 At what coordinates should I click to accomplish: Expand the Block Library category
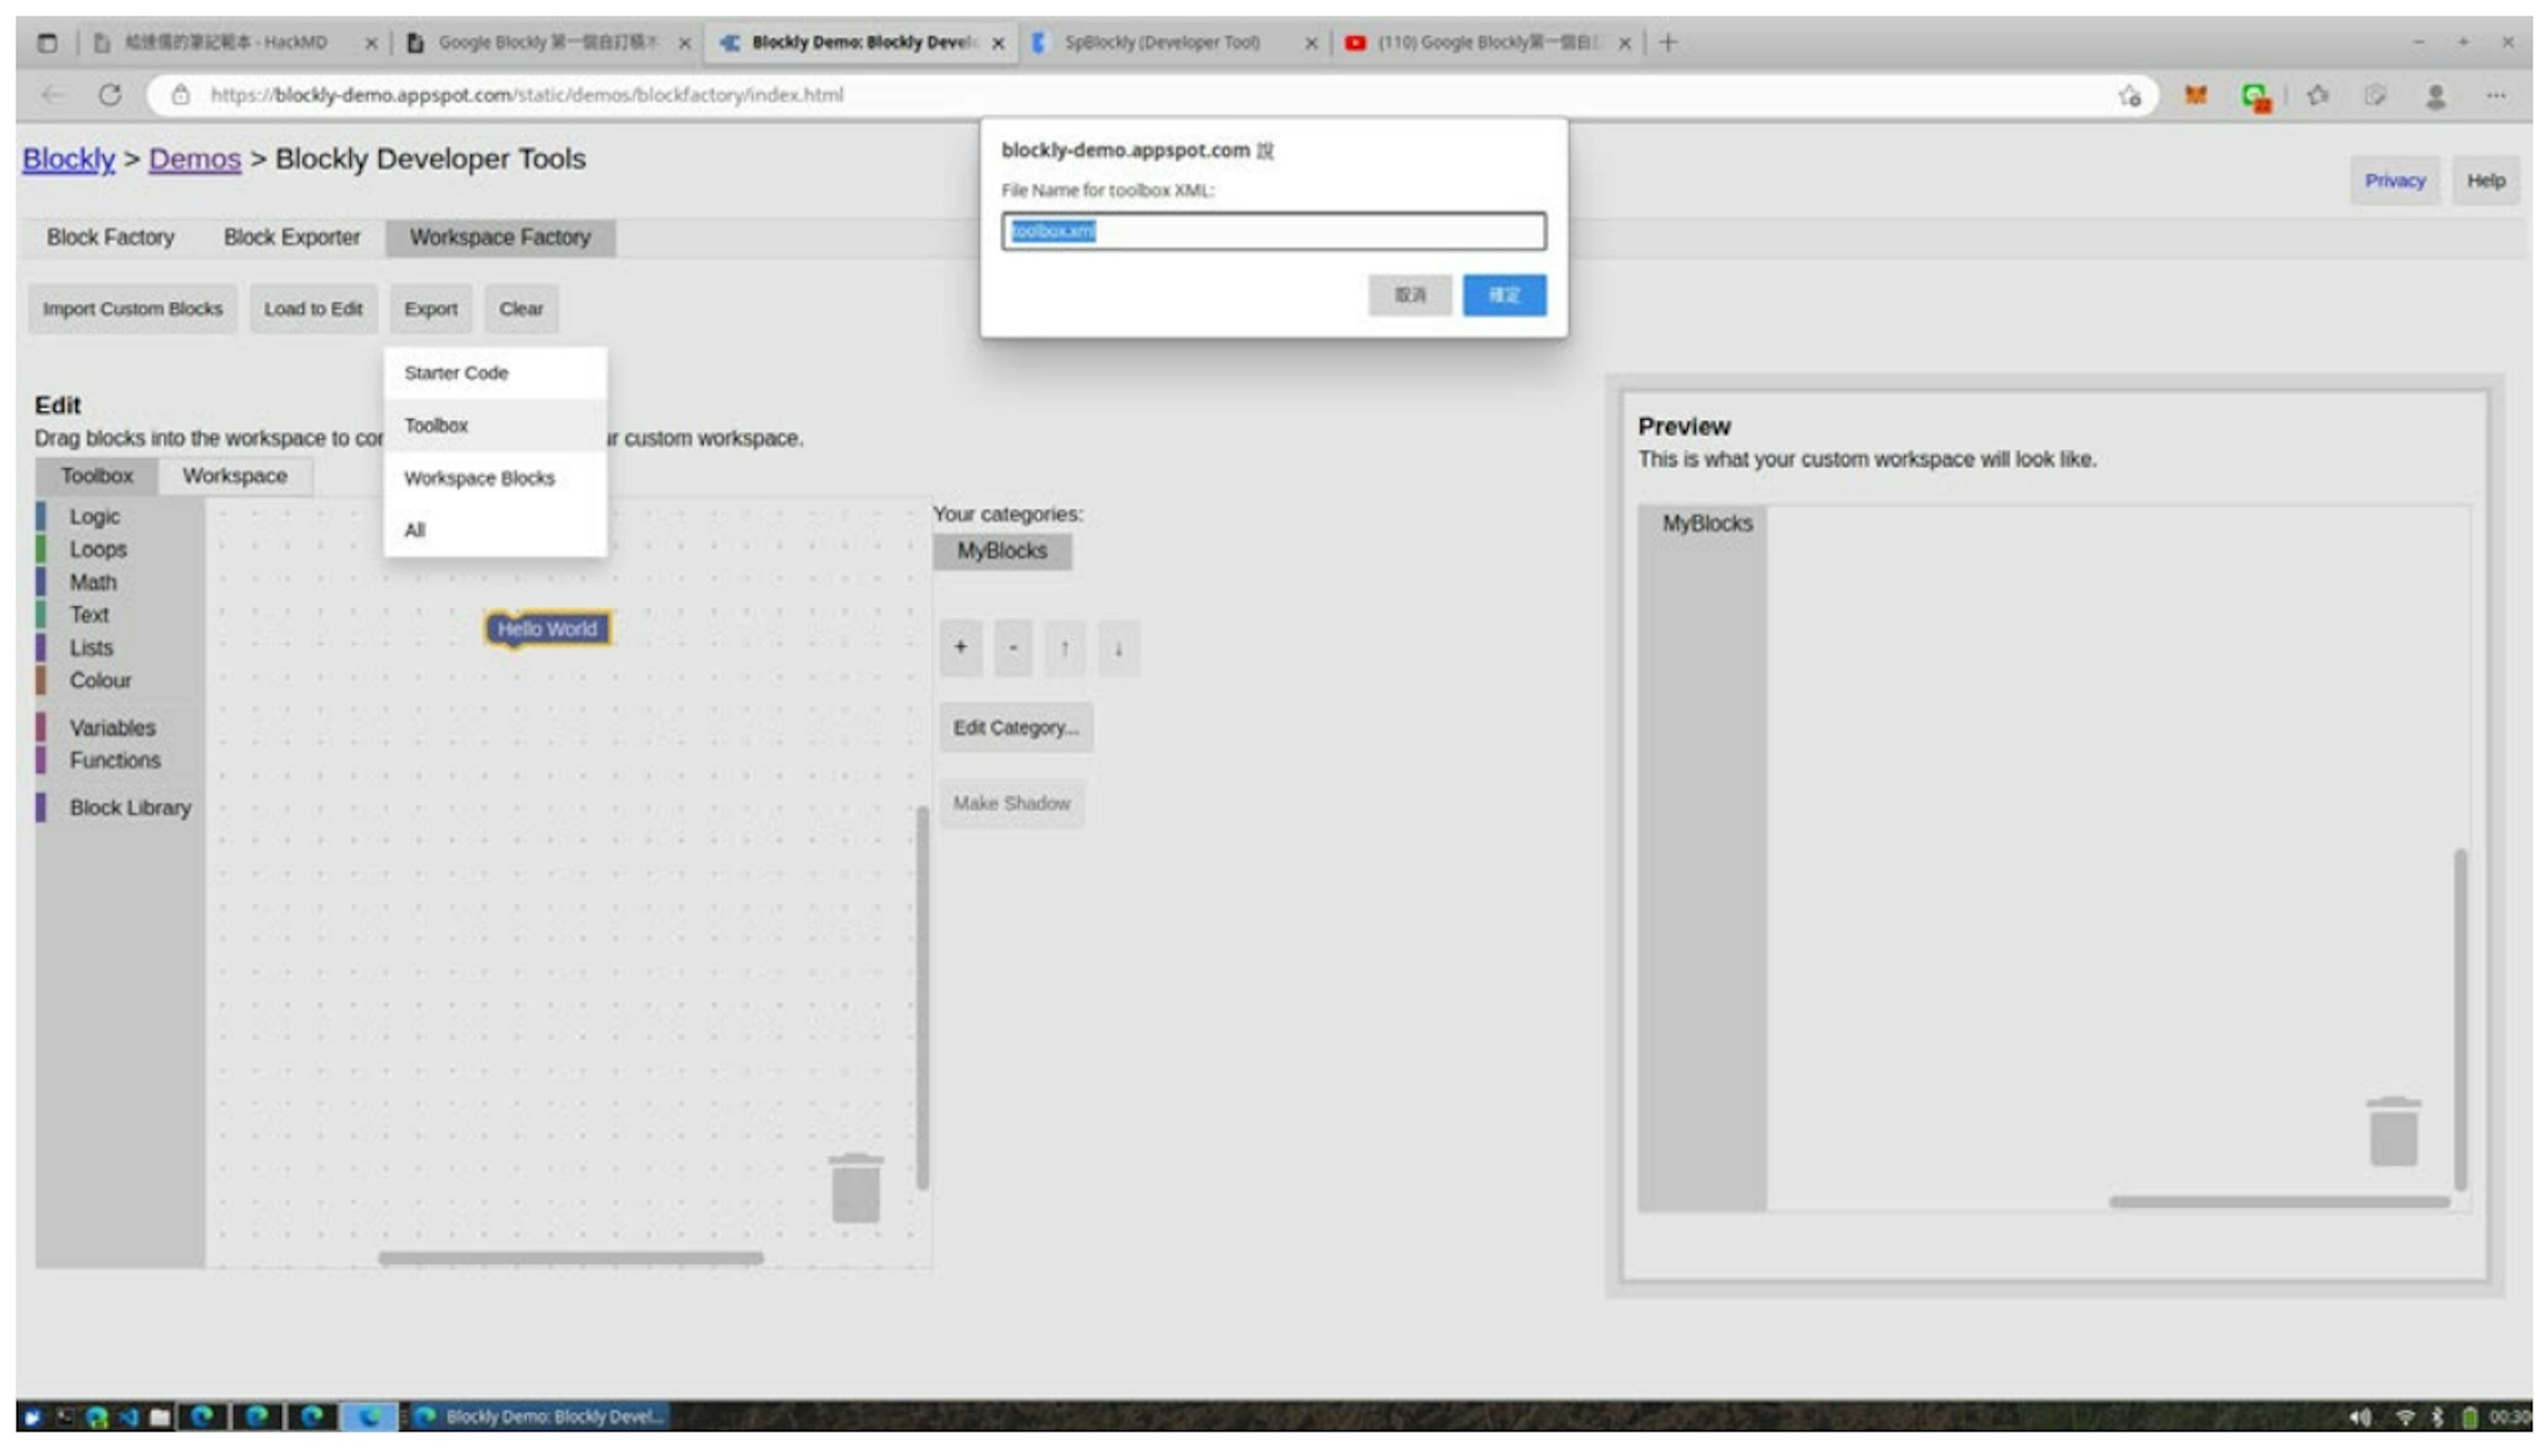130,808
